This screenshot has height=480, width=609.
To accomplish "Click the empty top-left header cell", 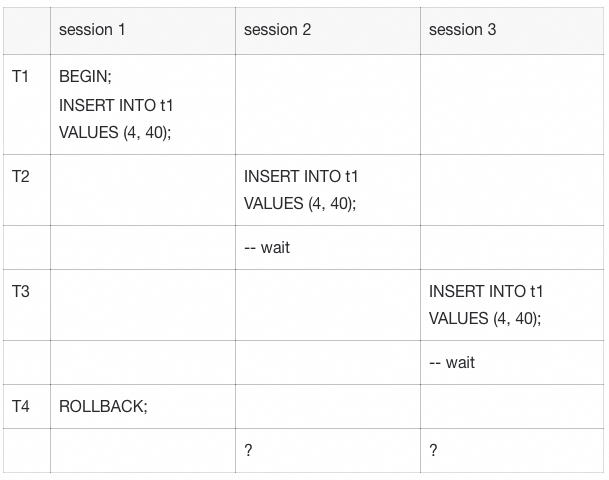I will (27, 31).
